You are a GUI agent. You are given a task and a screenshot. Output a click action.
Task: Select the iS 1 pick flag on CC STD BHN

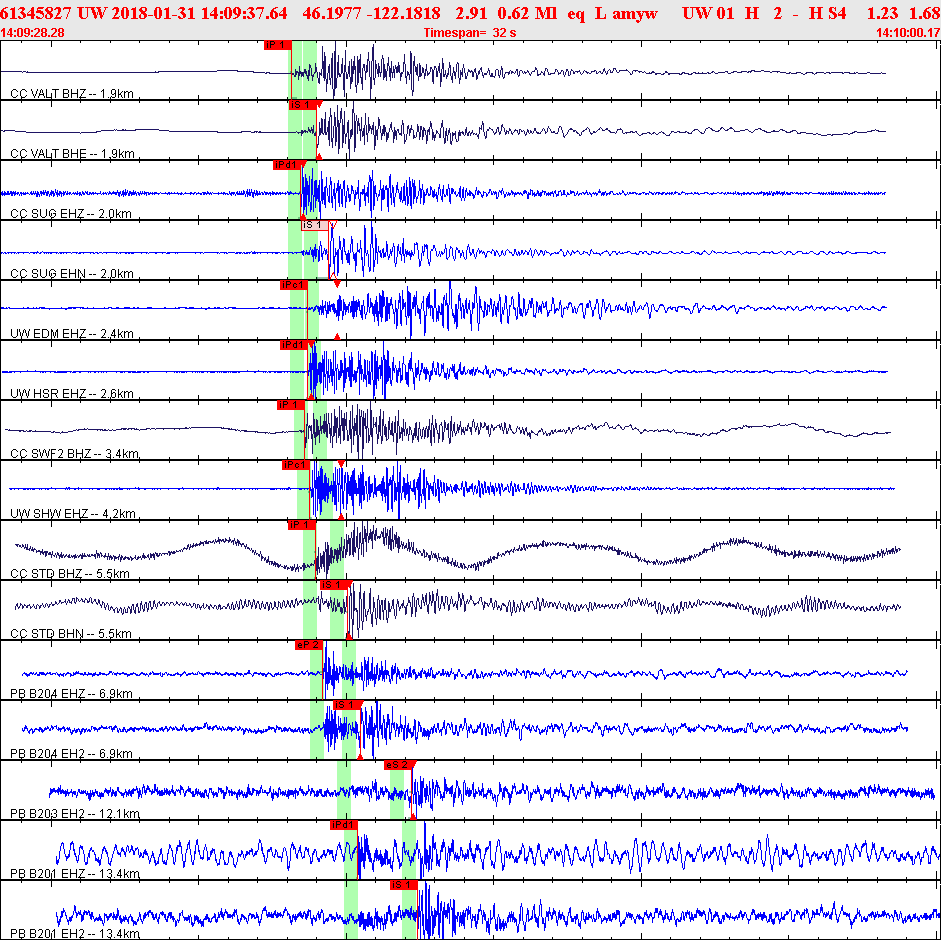click(x=334, y=585)
